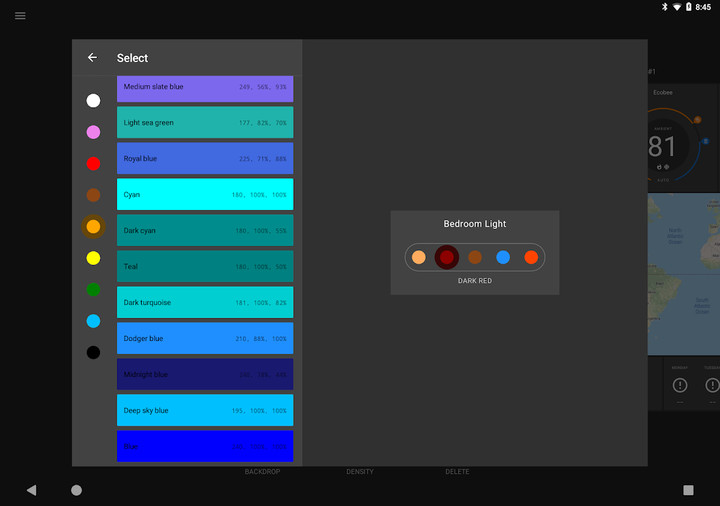The image size is (720, 506).
Task: Pick the green color category circle
Action: [93, 290]
